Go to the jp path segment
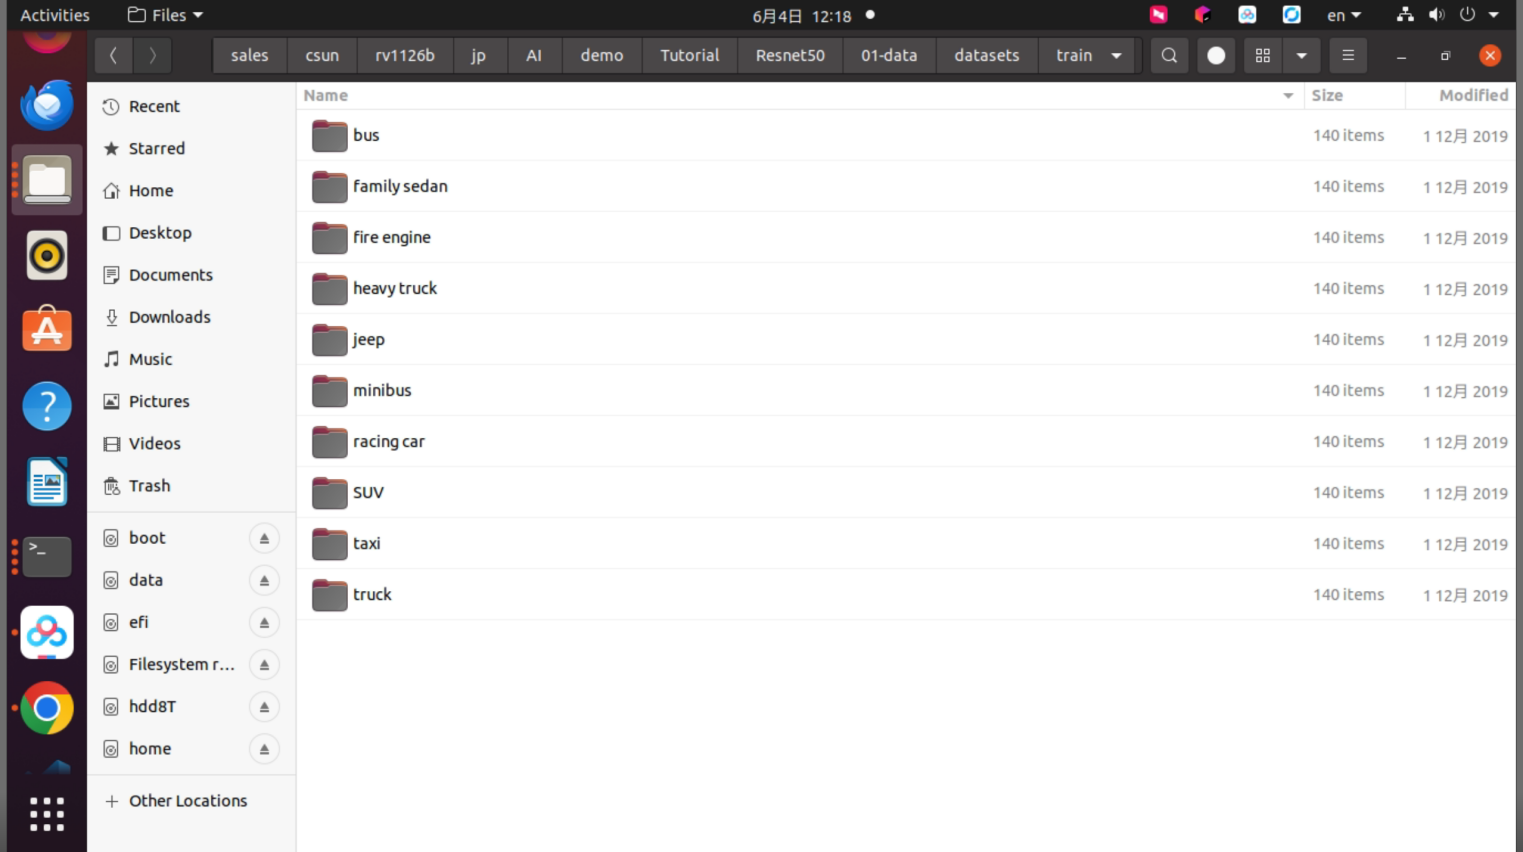Viewport: 1523px width, 852px height. pyautogui.click(x=479, y=56)
